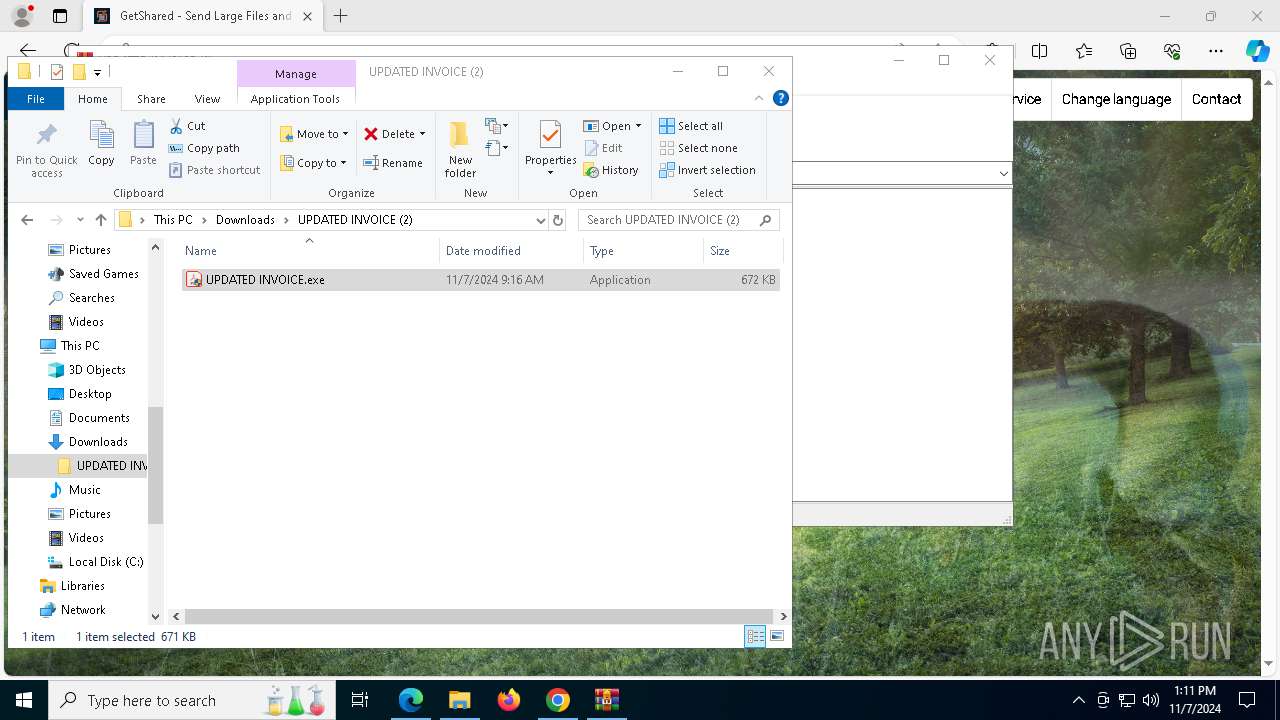Switch to large icons view layout
The height and width of the screenshot is (720, 1280).
tap(777, 636)
